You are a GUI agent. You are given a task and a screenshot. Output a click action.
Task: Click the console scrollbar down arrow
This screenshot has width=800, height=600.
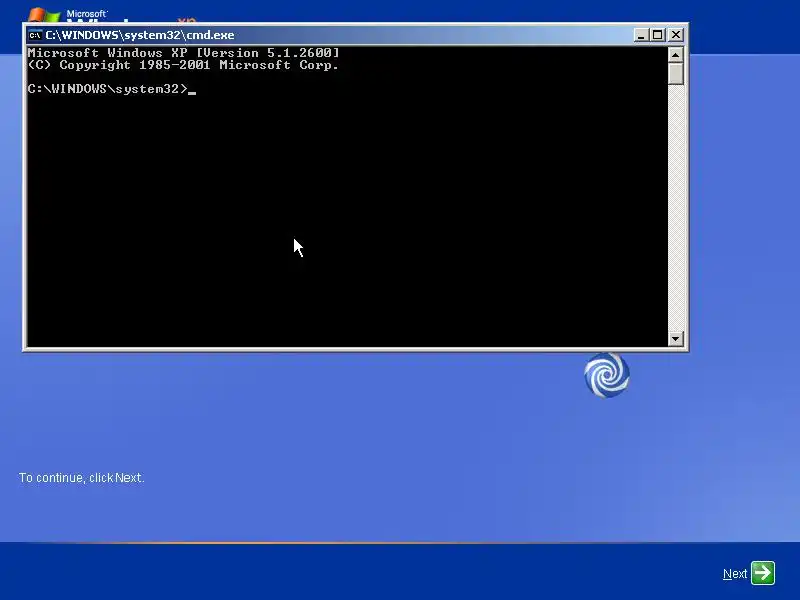(676, 338)
